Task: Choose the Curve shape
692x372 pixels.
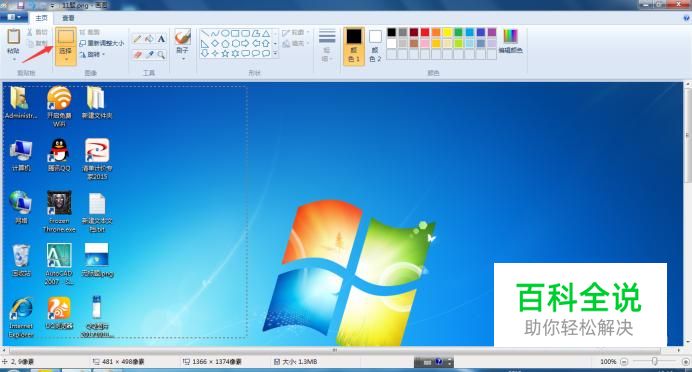Action: point(215,34)
